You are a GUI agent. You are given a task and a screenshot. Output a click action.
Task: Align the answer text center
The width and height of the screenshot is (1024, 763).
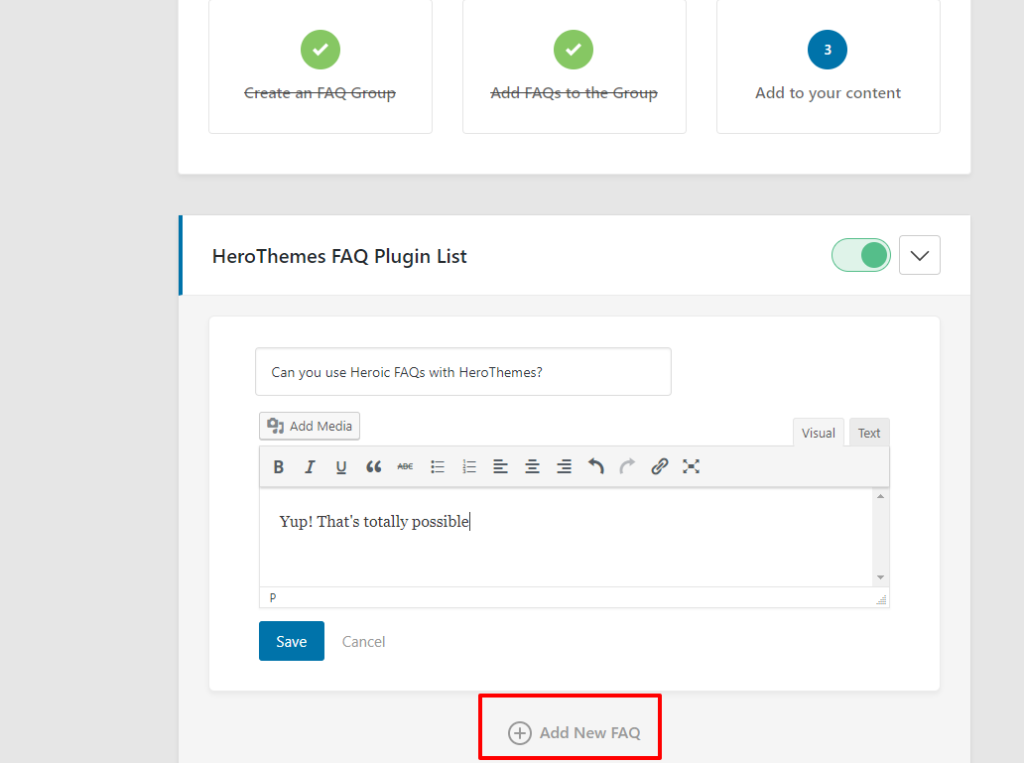click(532, 466)
